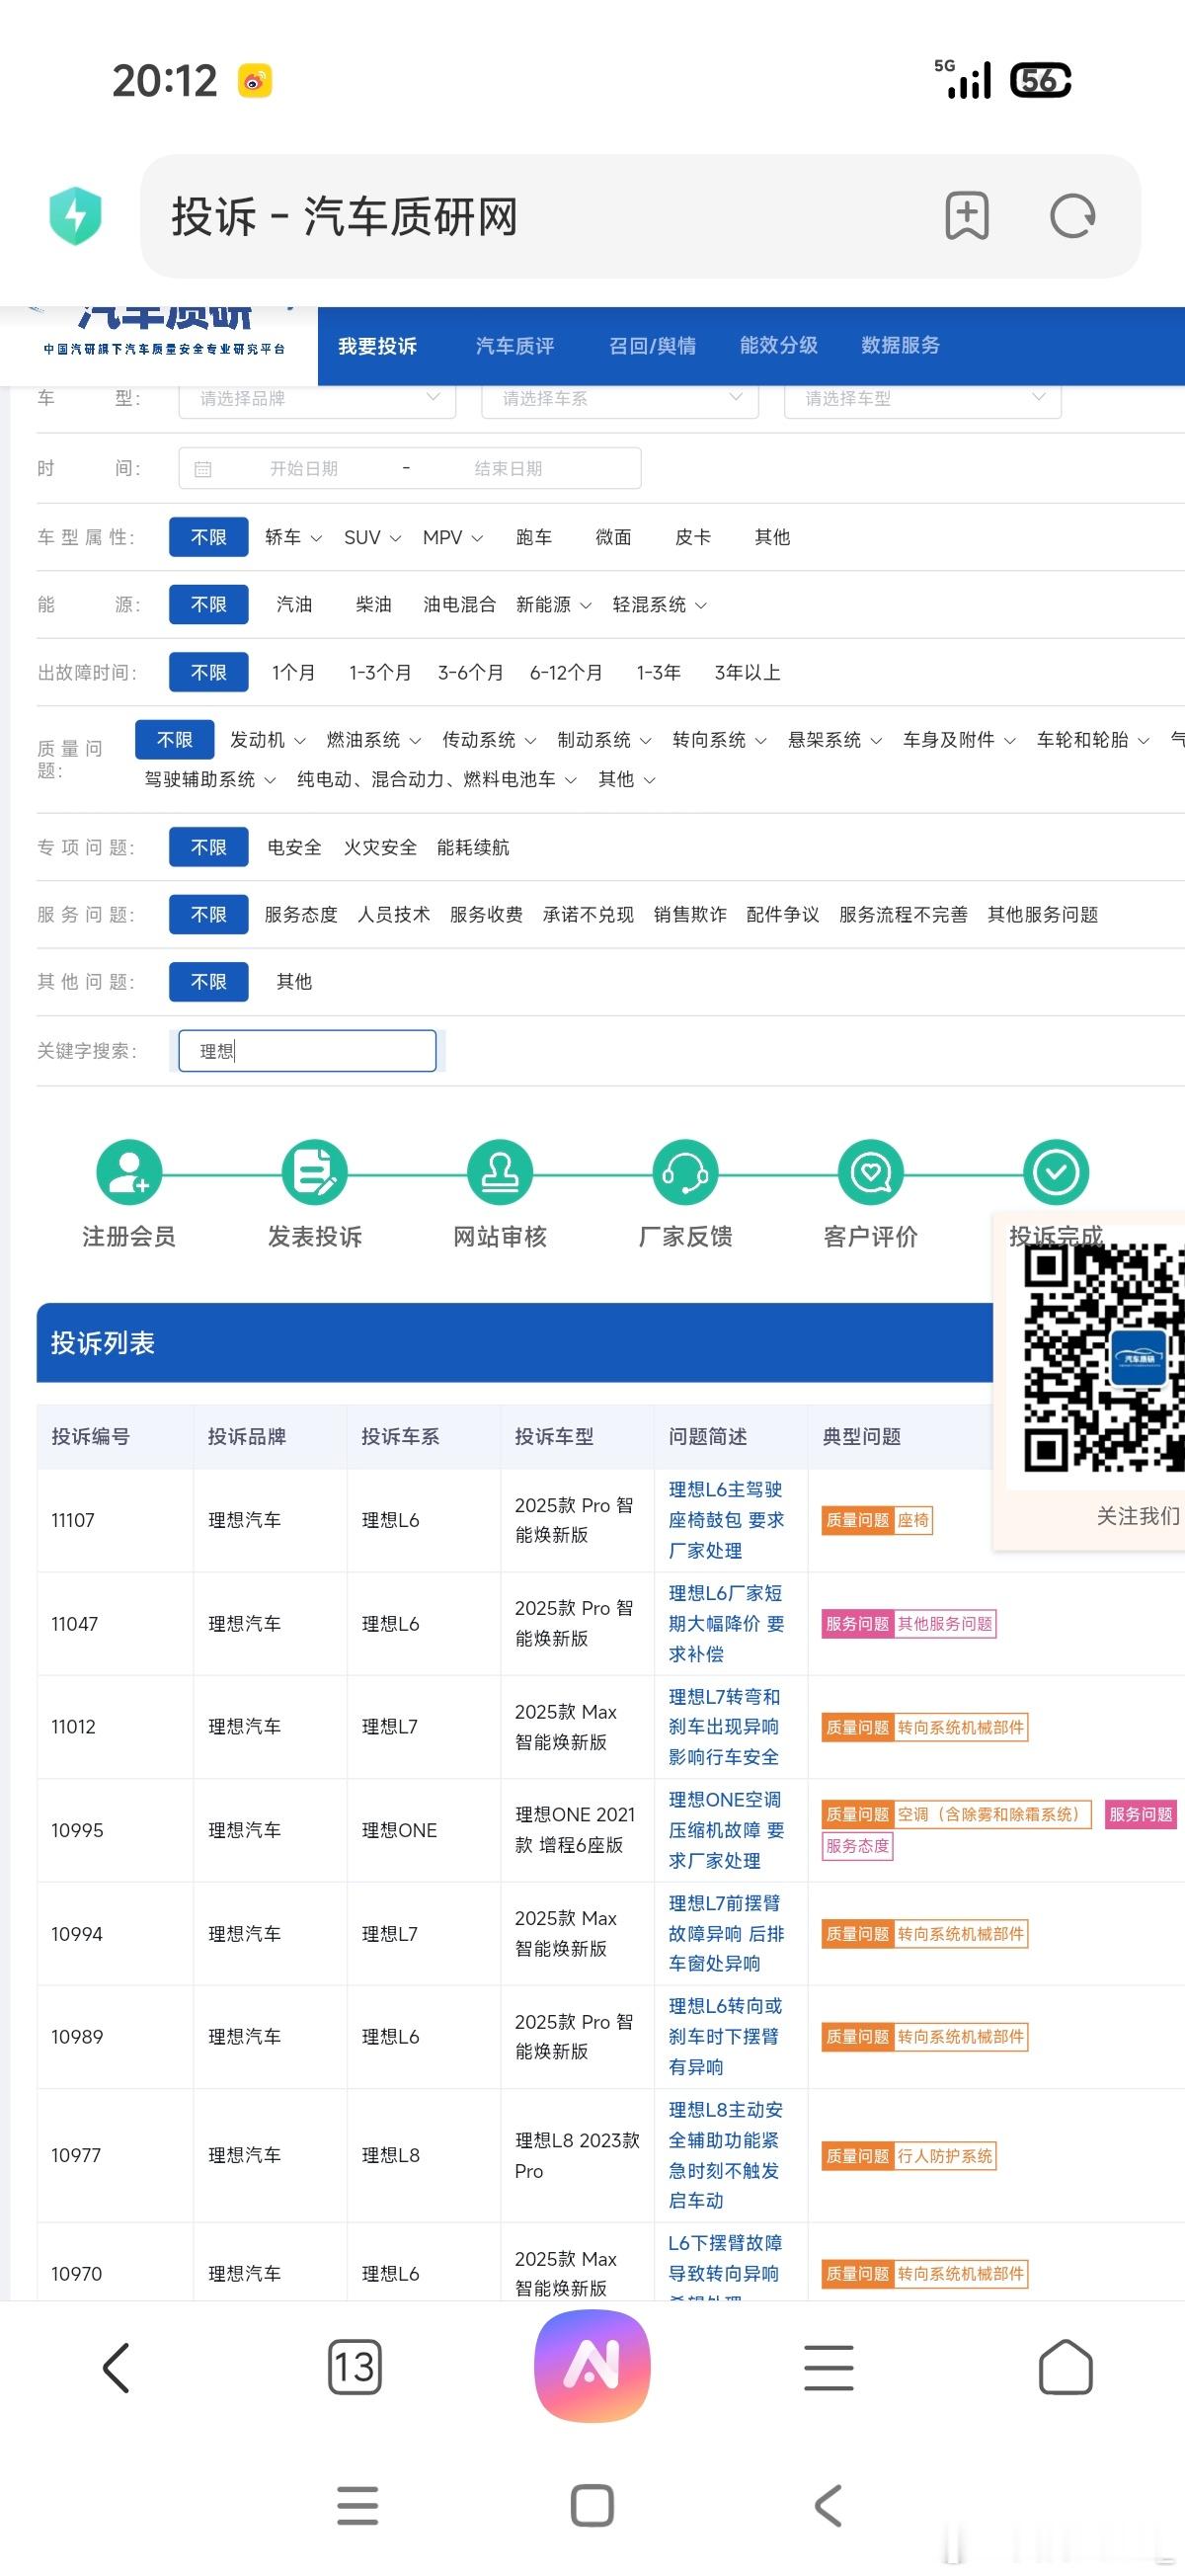Select 不限 for 车型属性
This screenshot has height=2576, width=1185.
pos(208,537)
